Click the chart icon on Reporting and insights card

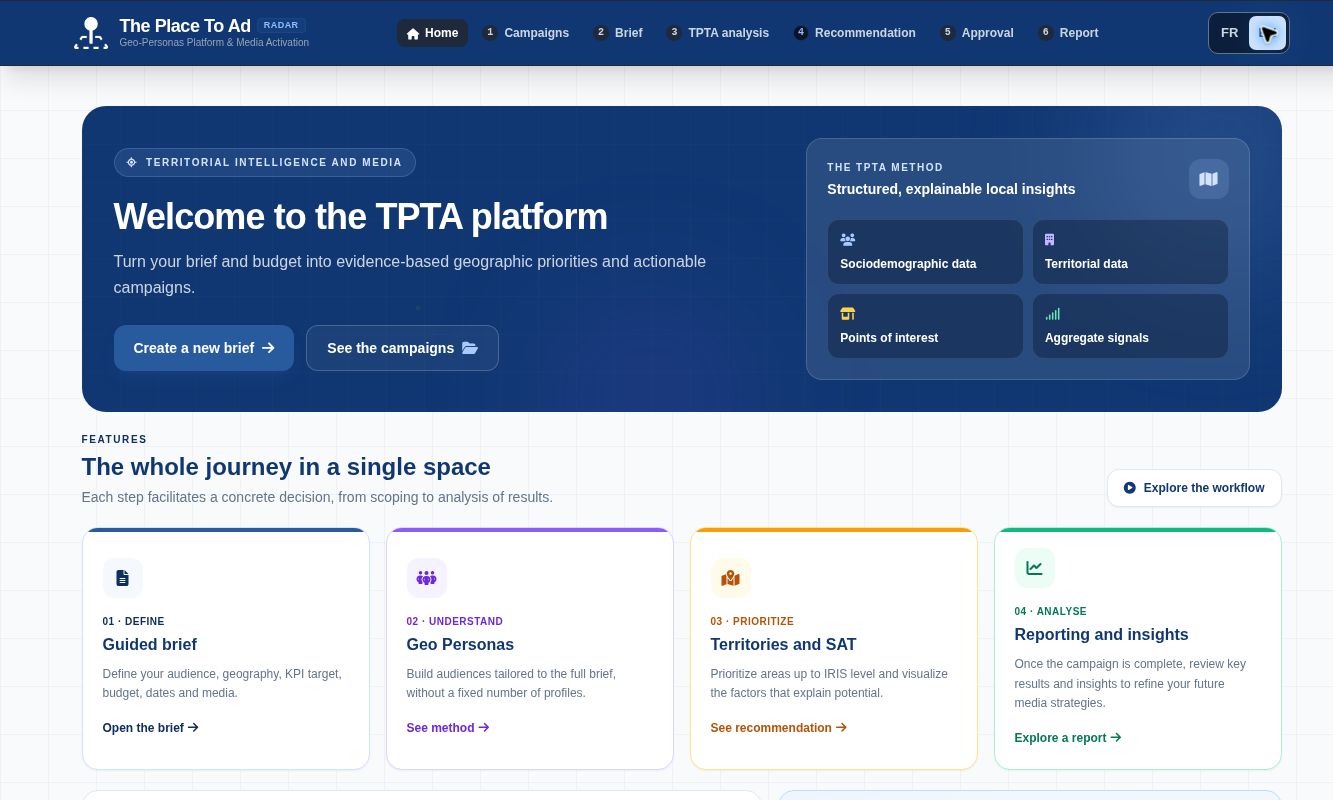click(x=1034, y=568)
